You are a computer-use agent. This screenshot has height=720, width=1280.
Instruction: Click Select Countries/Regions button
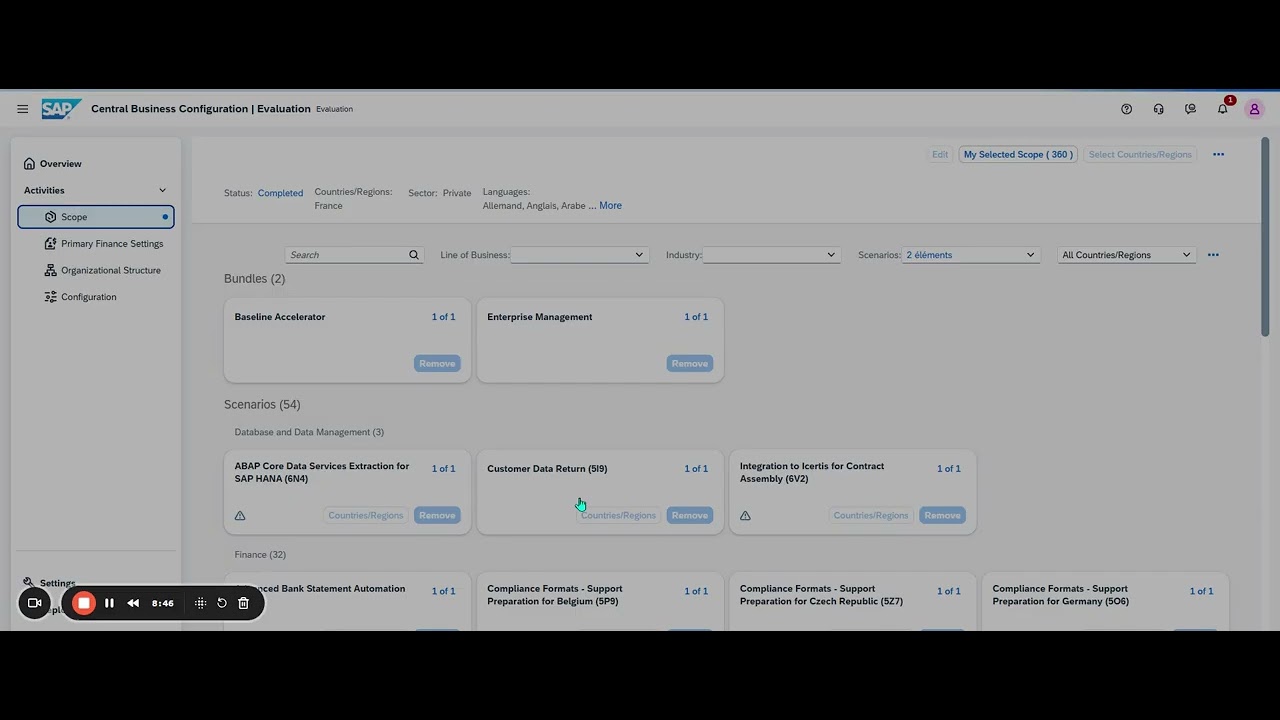click(x=1140, y=155)
